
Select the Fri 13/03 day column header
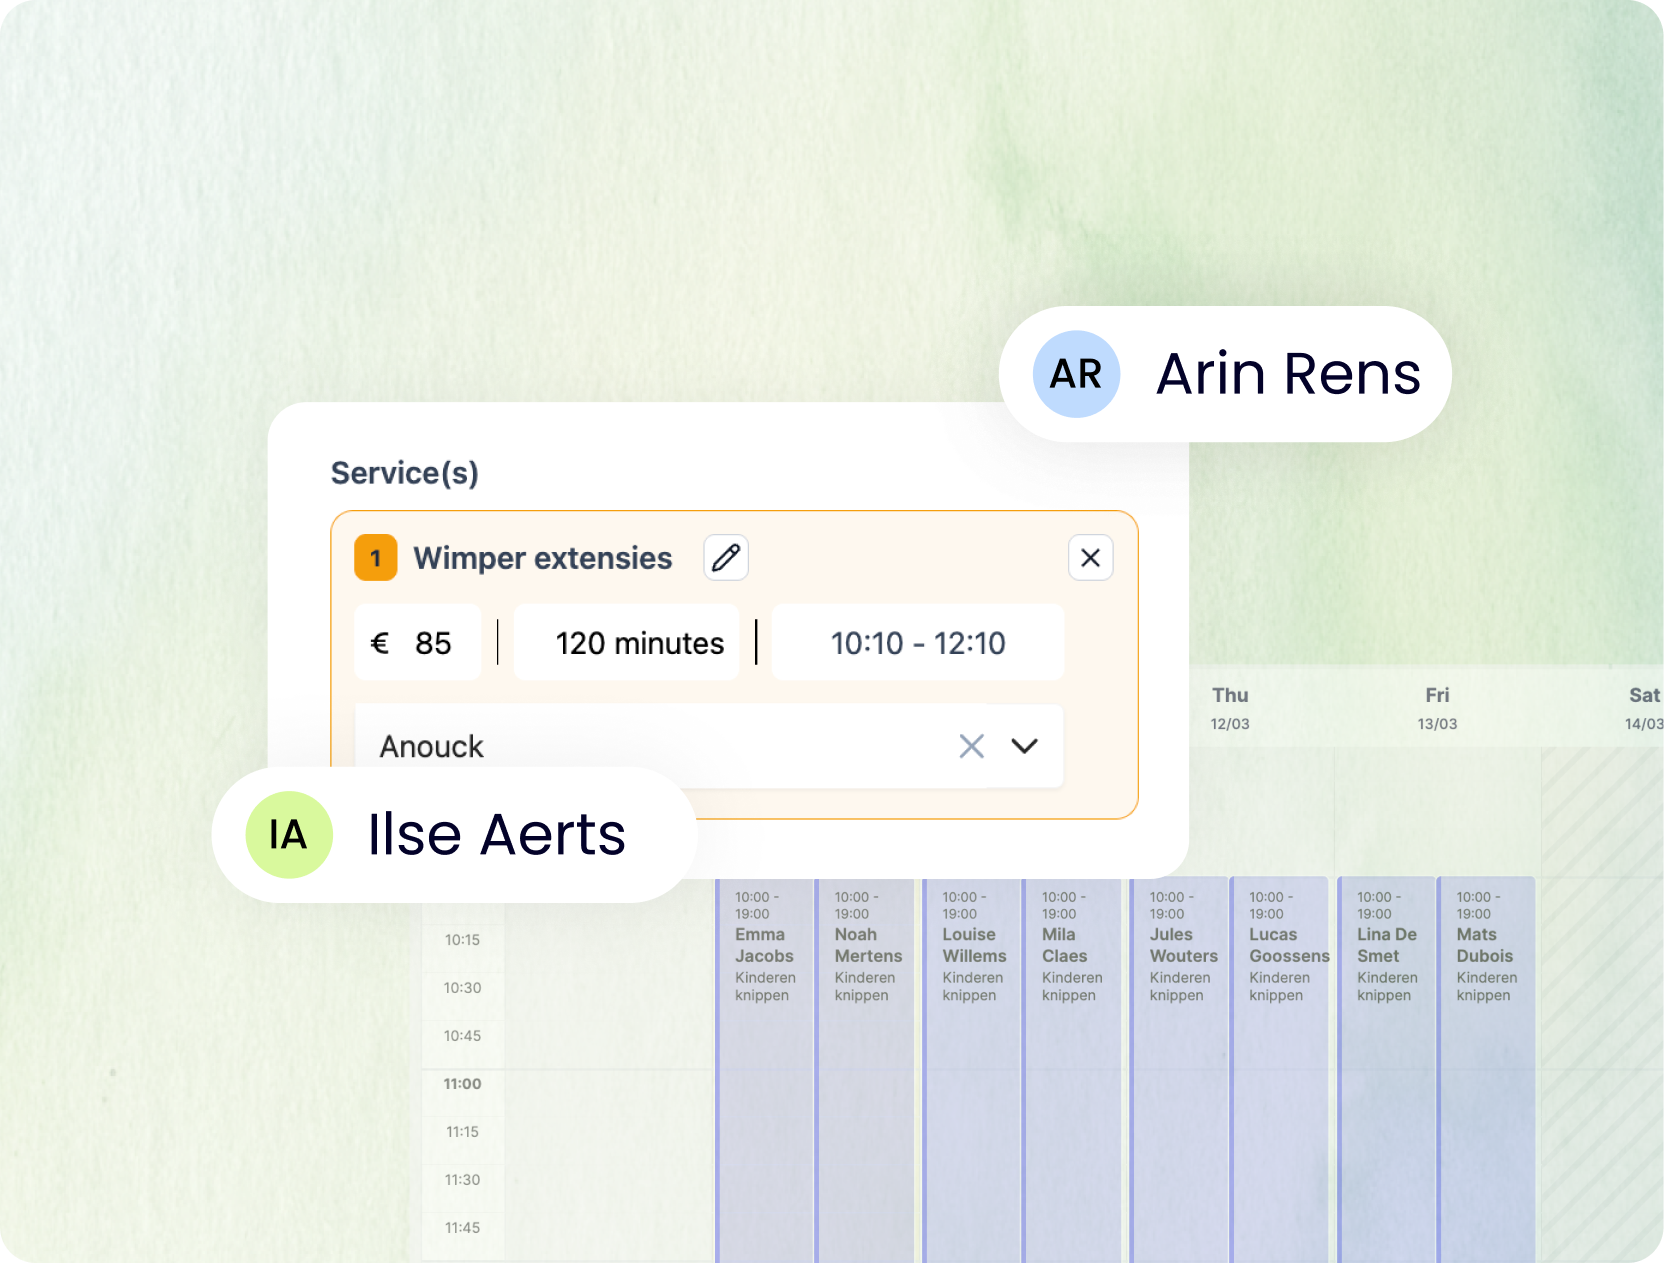click(1437, 708)
